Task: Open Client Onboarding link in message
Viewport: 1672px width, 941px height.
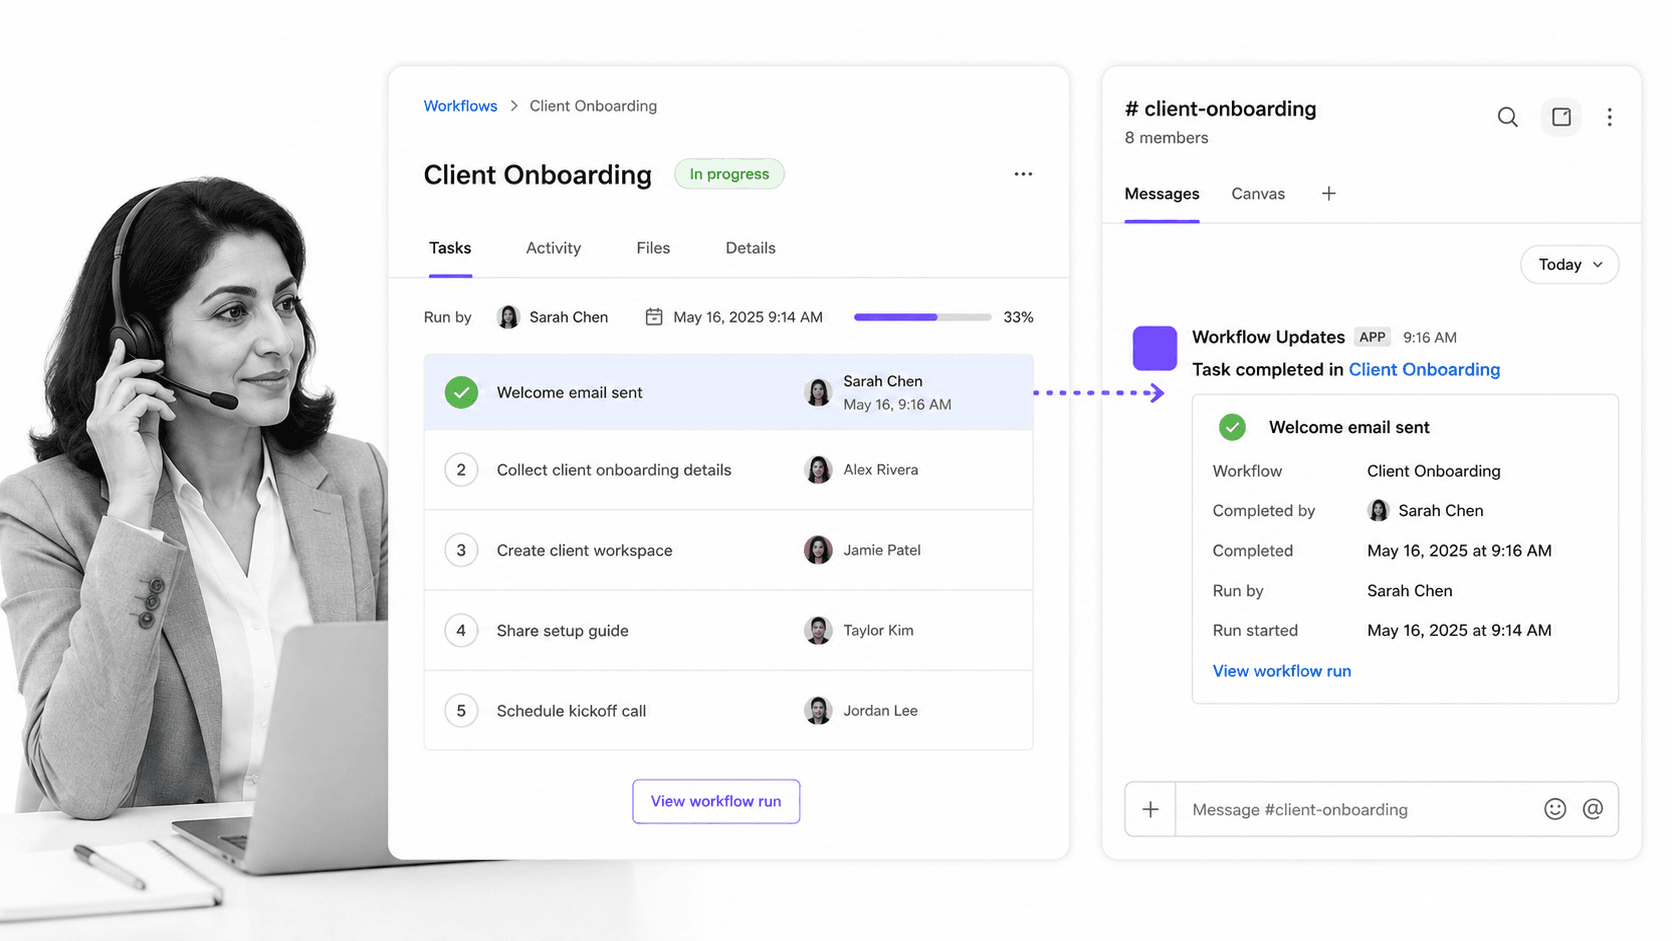Action: click(x=1424, y=370)
